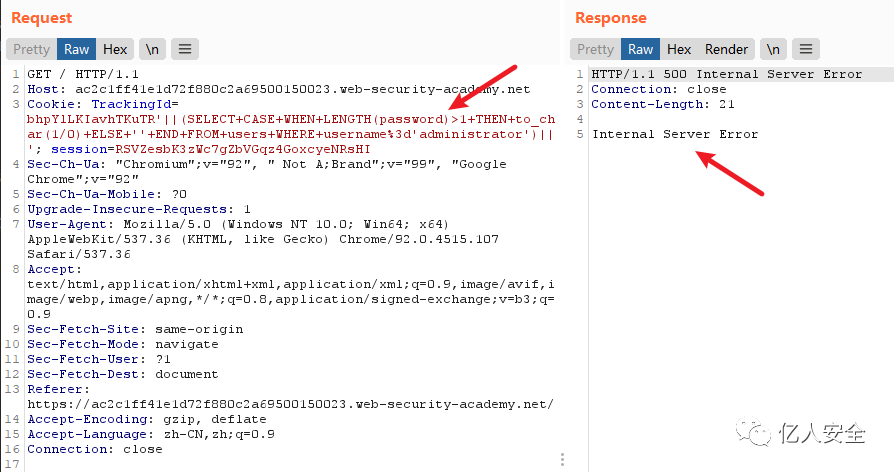Image resolution: width=894 pixels, height=472 pixels.
Task: Open Request hamburger options menu
Action: pyautogui.click(x=185, y=50)
